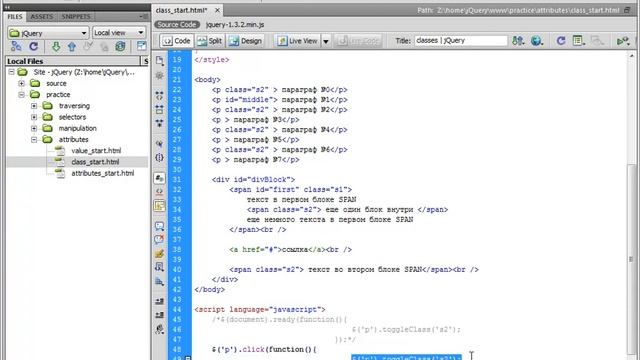Click the code editor scroll-up arrow
640x360 pixels.
click(631, 56)
